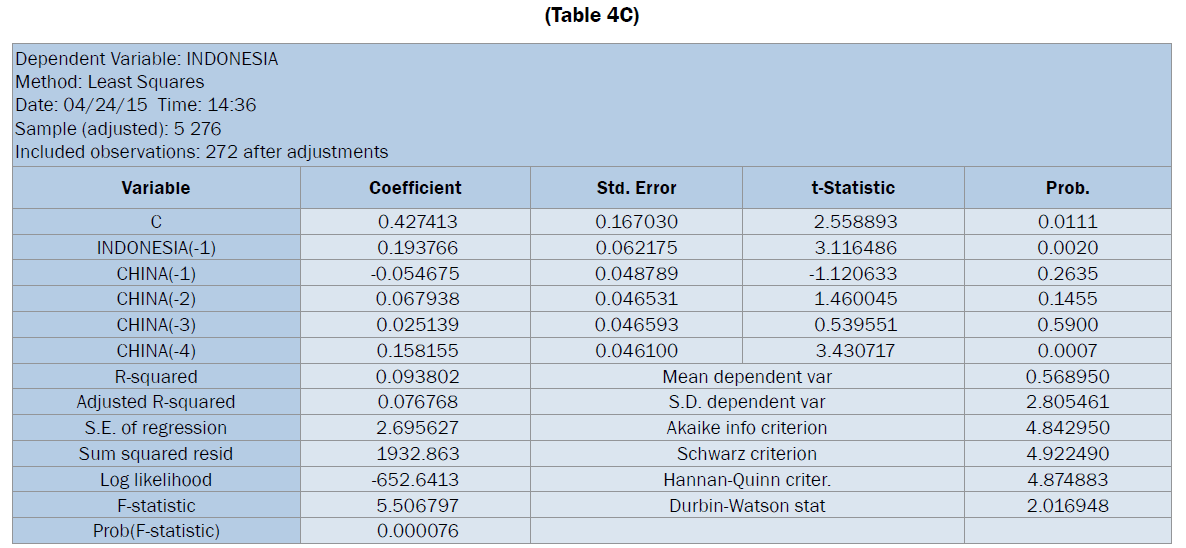1186x548 pixels.
Task: Click the Table 4C title
Action: [592, 15]
